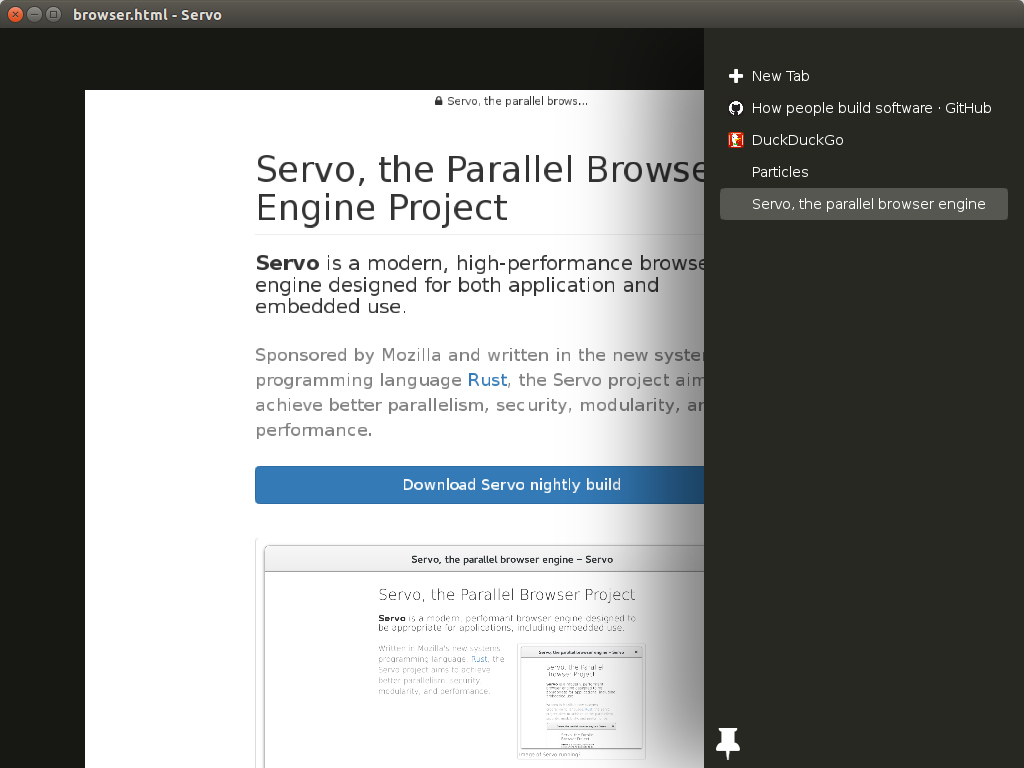Click the GitHub octocat favicon in the sidebar

tap(736, 108)
